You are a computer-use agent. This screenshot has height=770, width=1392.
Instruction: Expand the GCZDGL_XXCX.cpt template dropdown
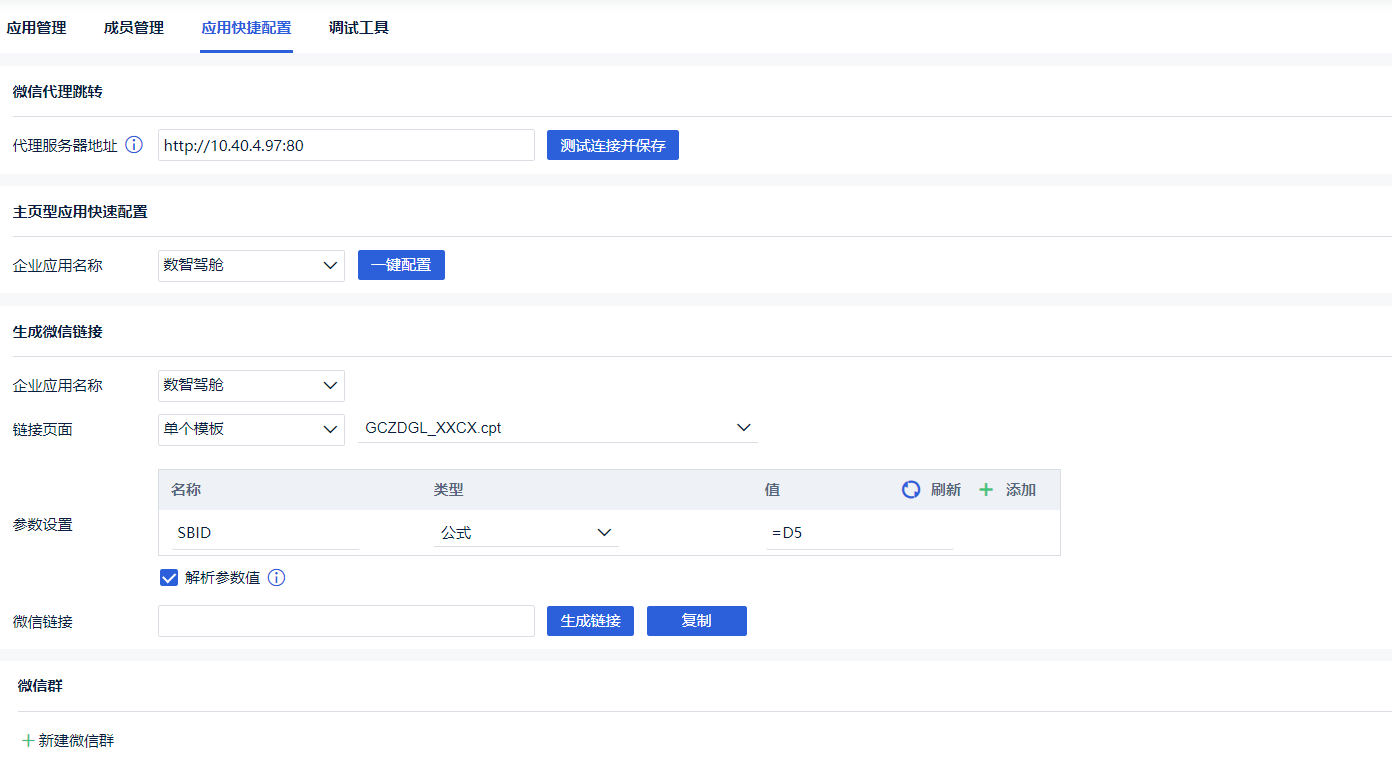[558, 428]
